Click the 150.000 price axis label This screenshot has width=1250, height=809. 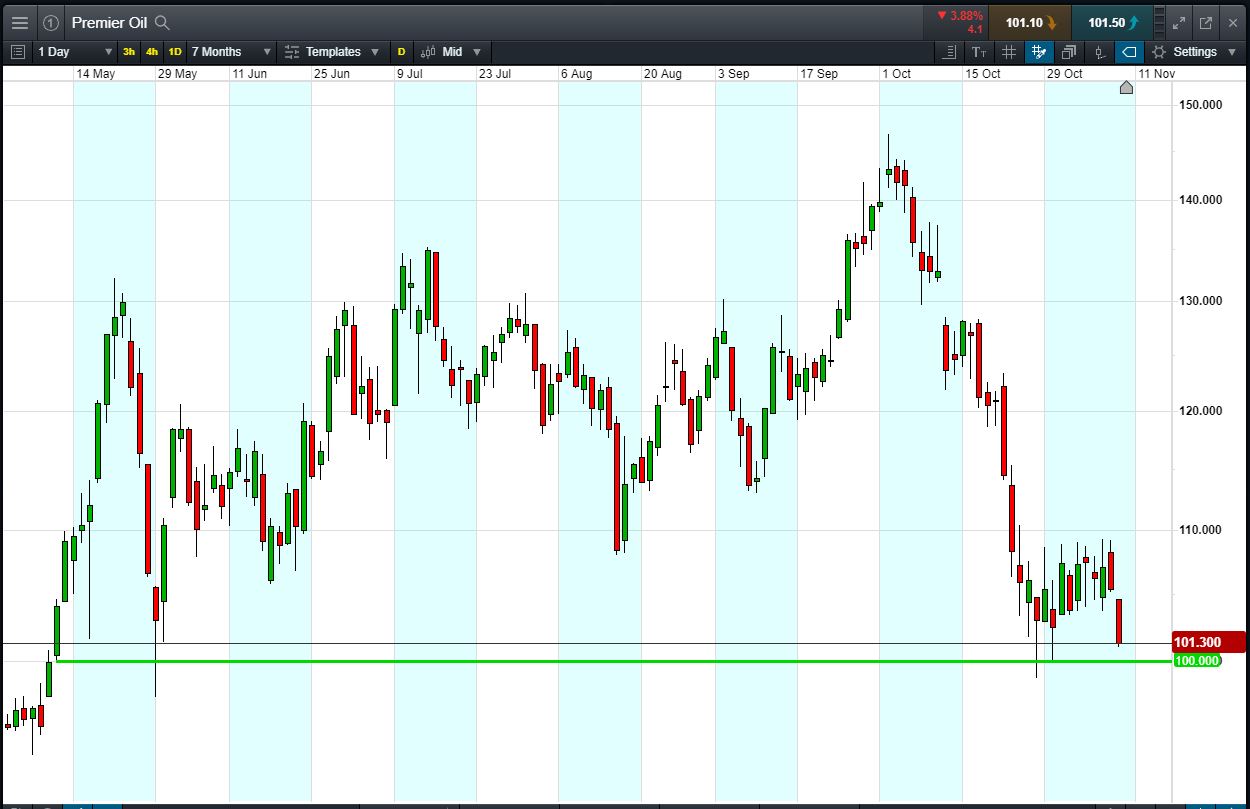coord(1200,104)
